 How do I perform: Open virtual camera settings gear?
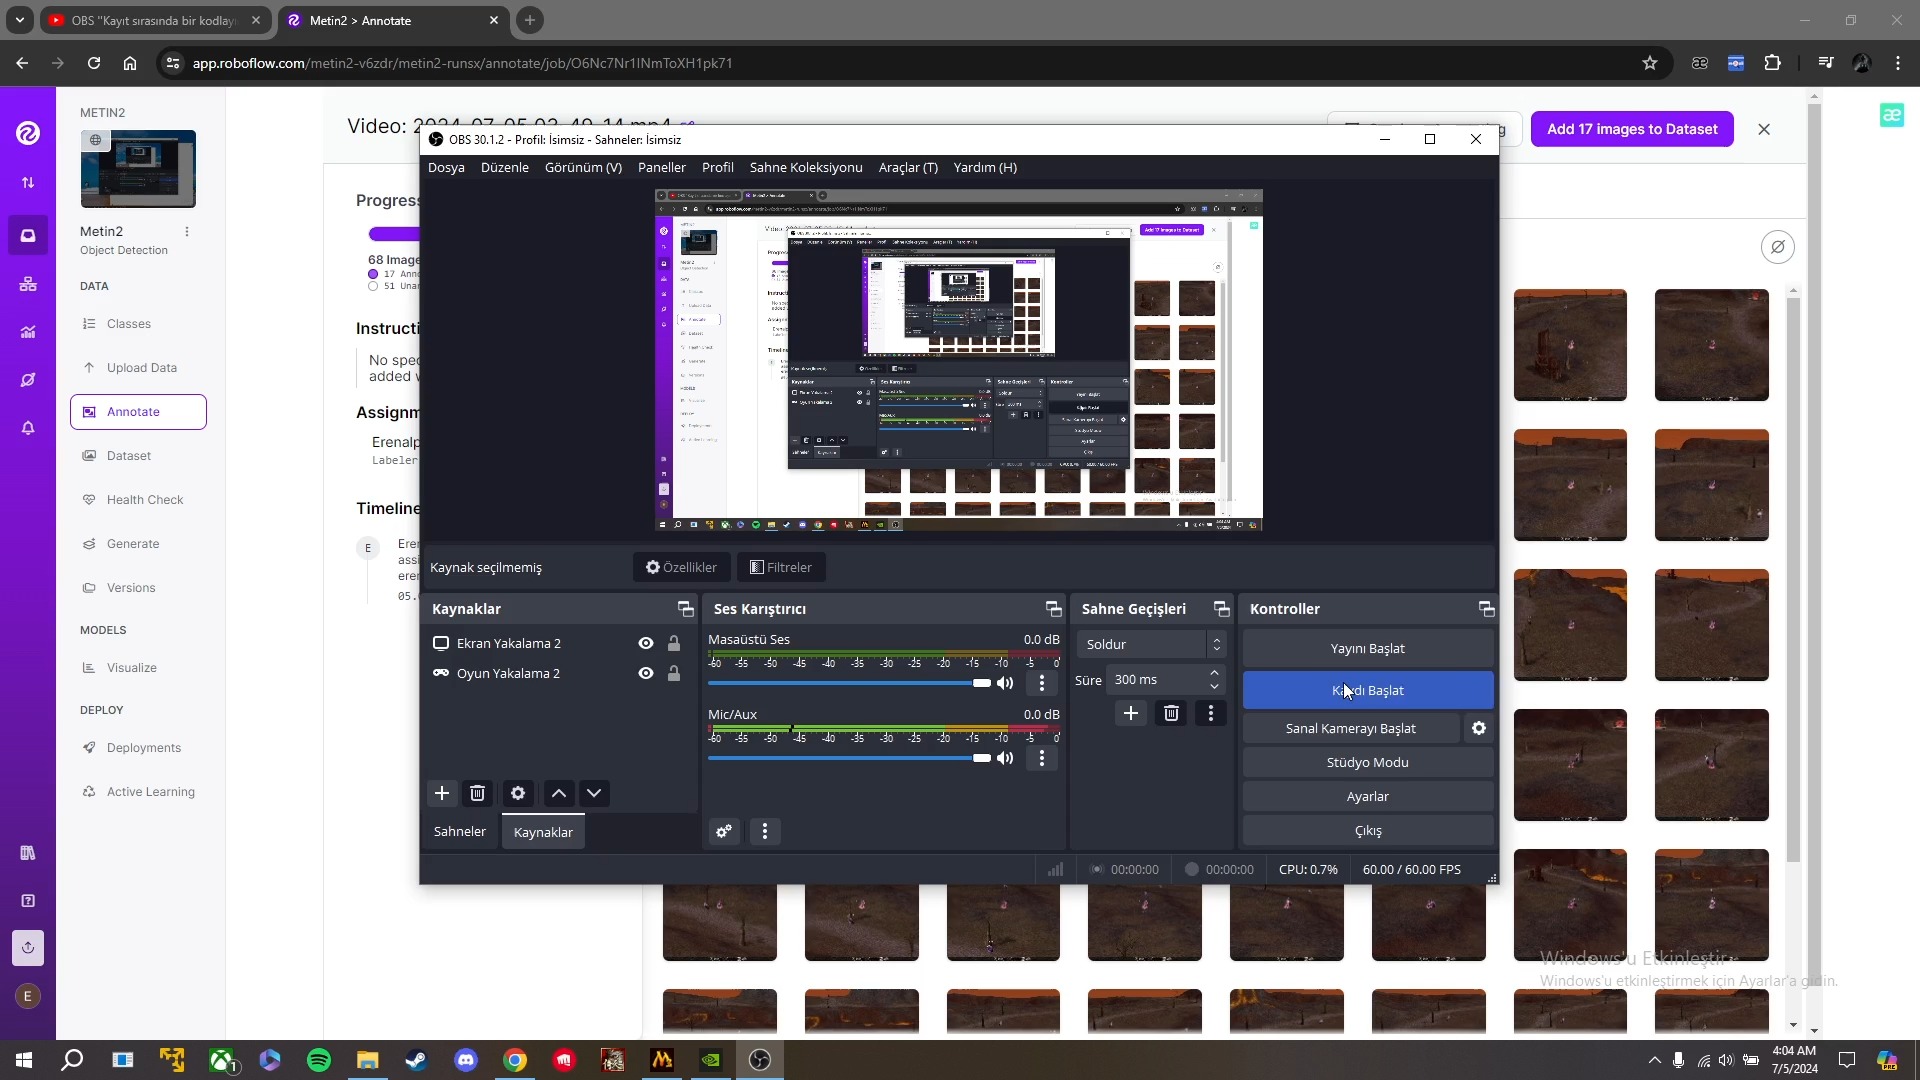tap(1479, 728)
